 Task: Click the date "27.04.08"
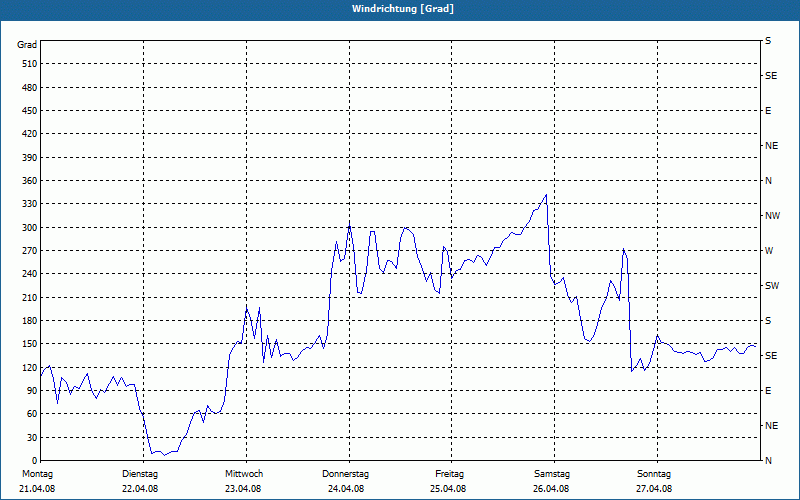(x=654, y=489)
